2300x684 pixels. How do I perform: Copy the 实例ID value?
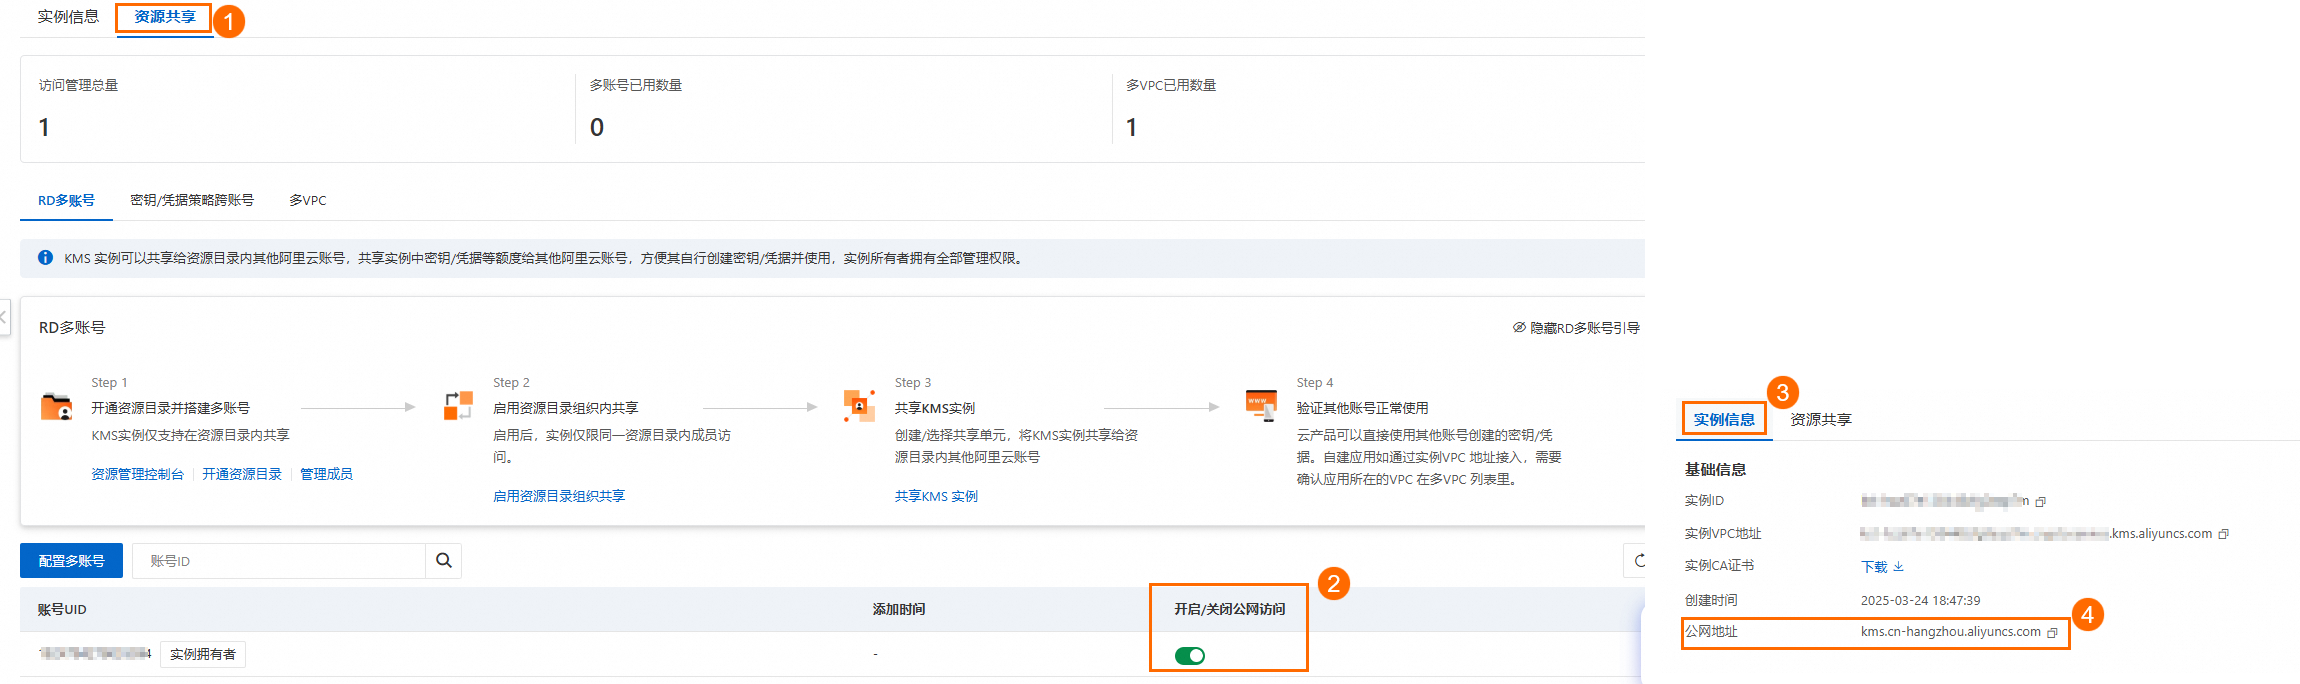point(2041,502)
